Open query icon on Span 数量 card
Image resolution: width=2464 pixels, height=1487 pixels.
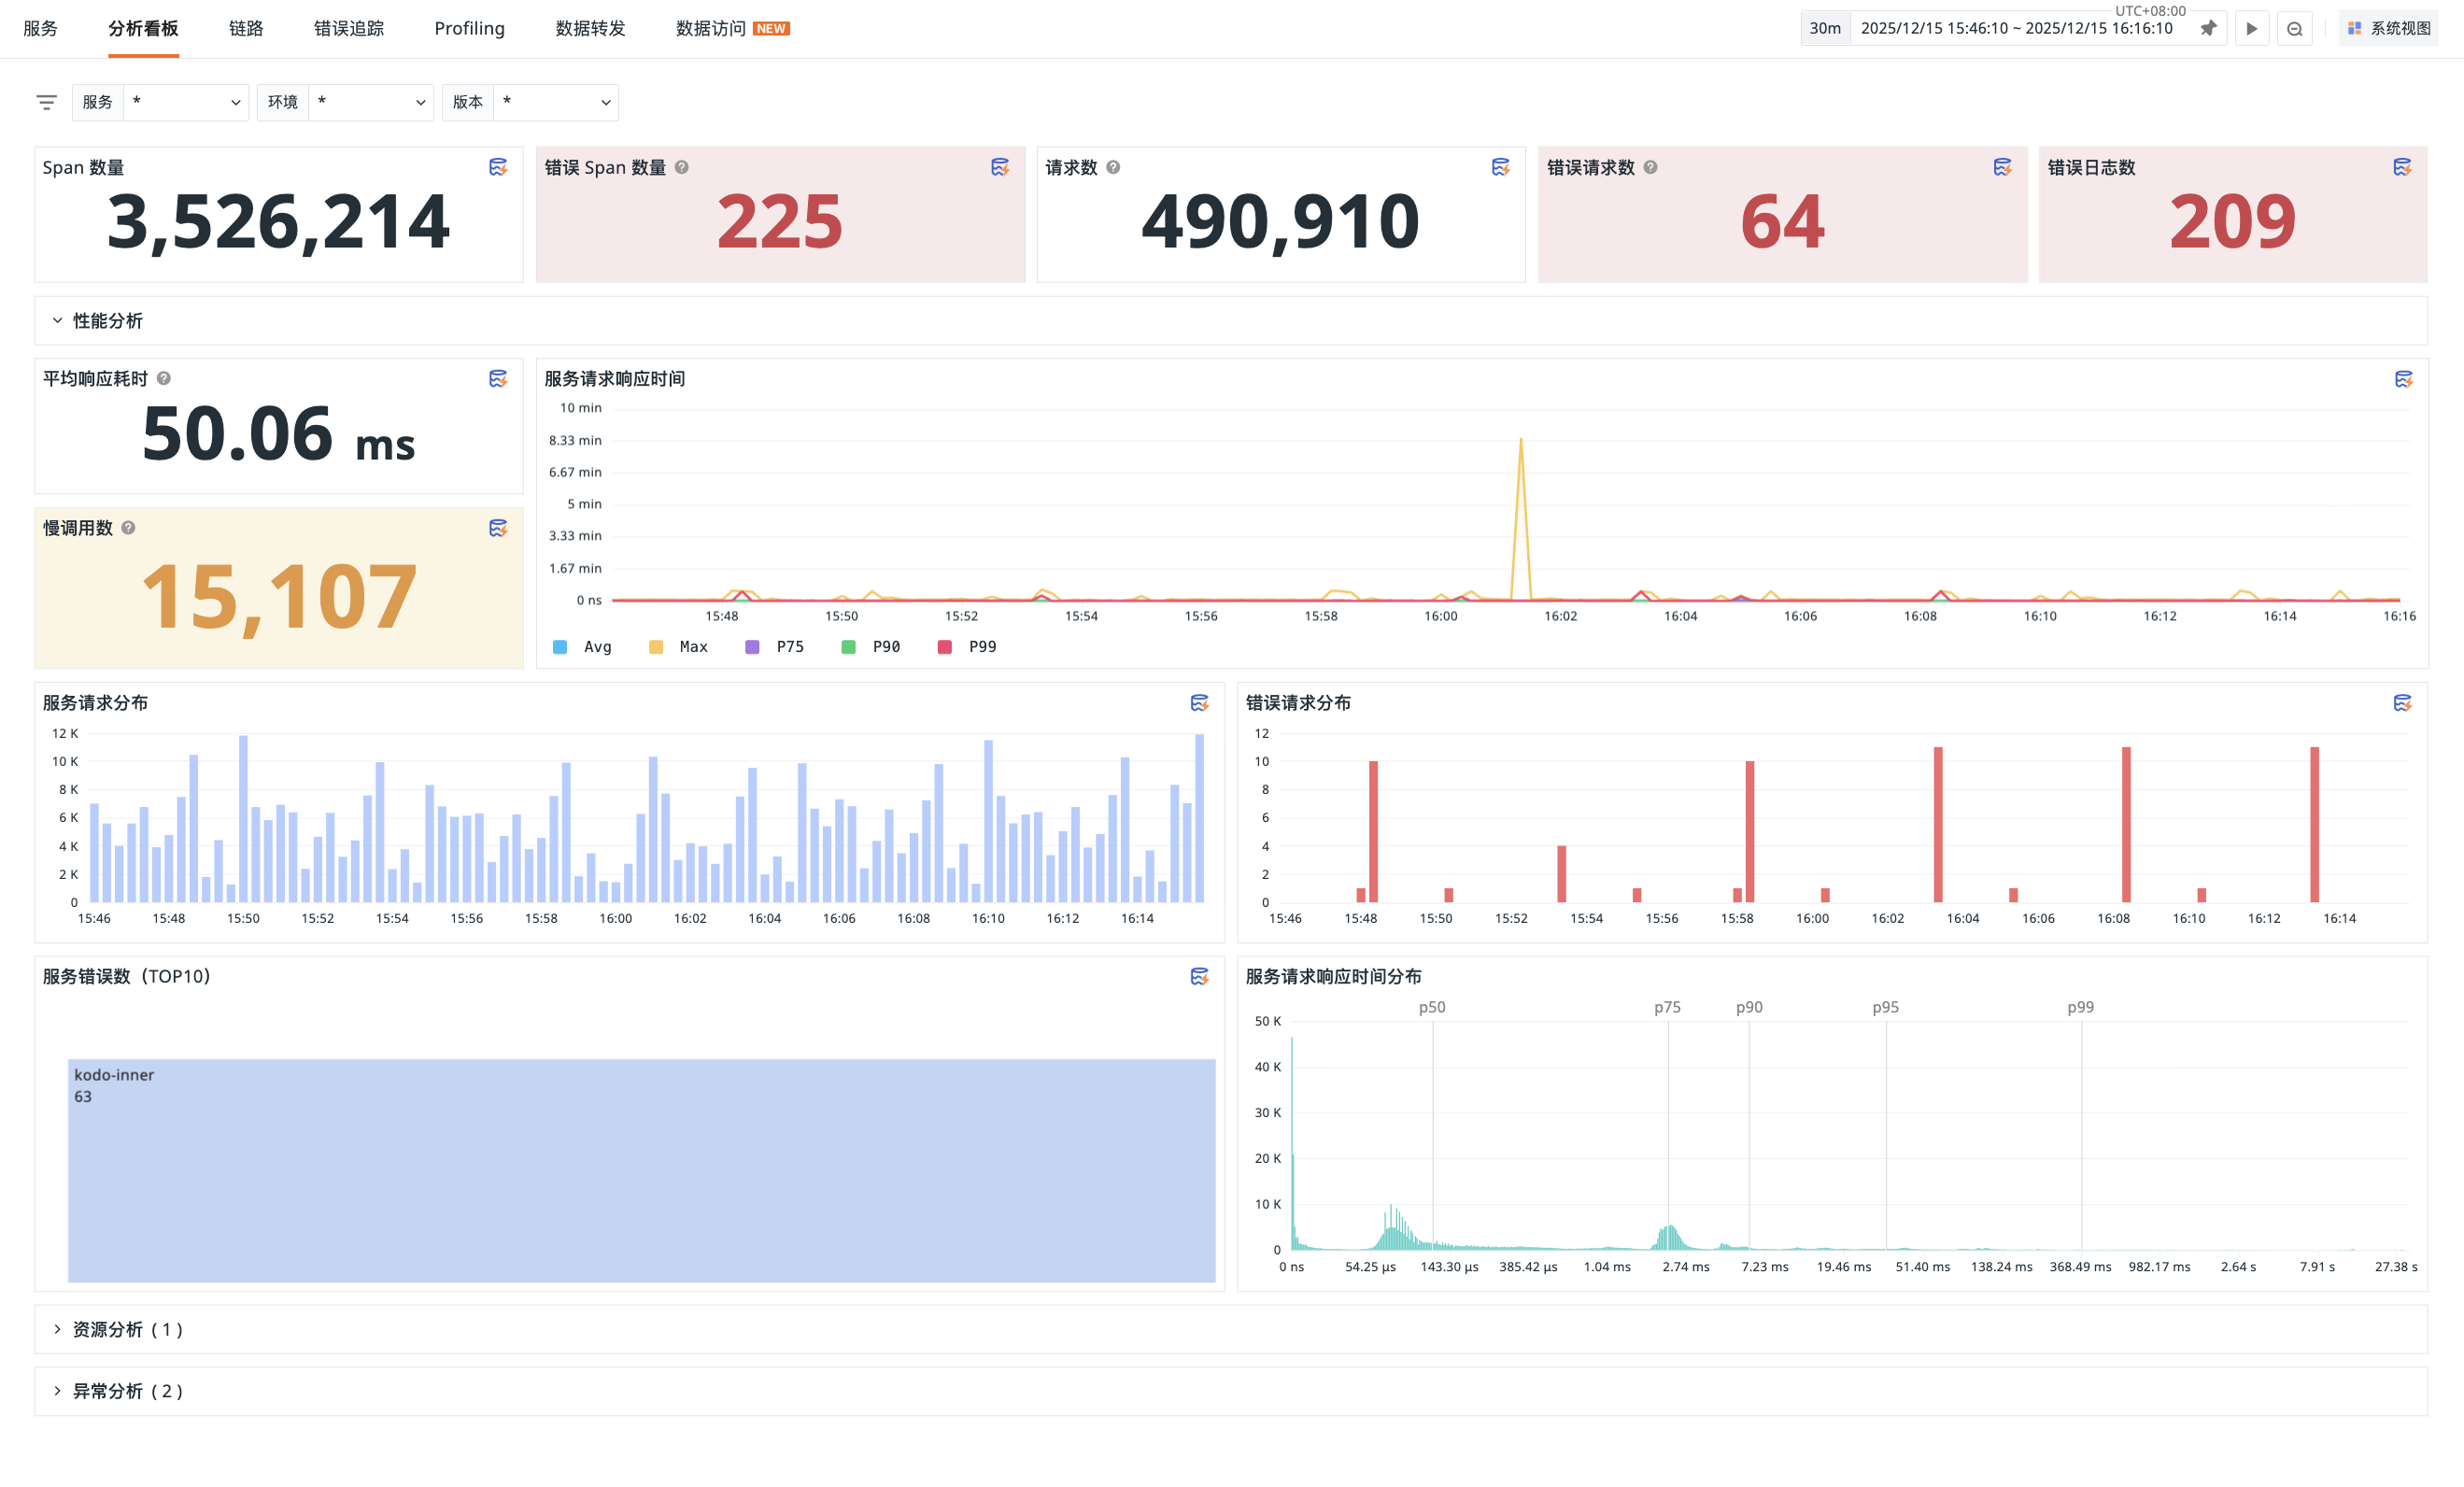coord(498,167)
